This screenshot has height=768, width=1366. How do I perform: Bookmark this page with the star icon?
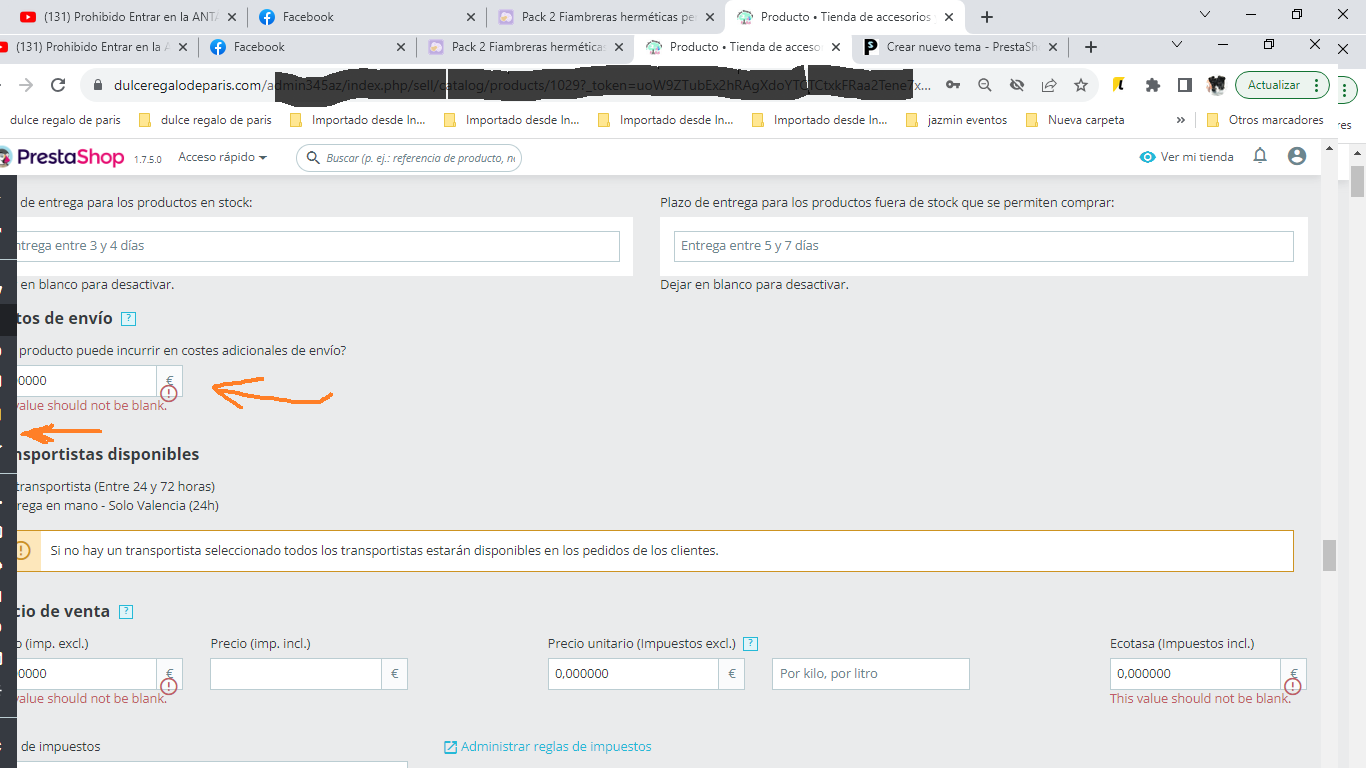1081,85
